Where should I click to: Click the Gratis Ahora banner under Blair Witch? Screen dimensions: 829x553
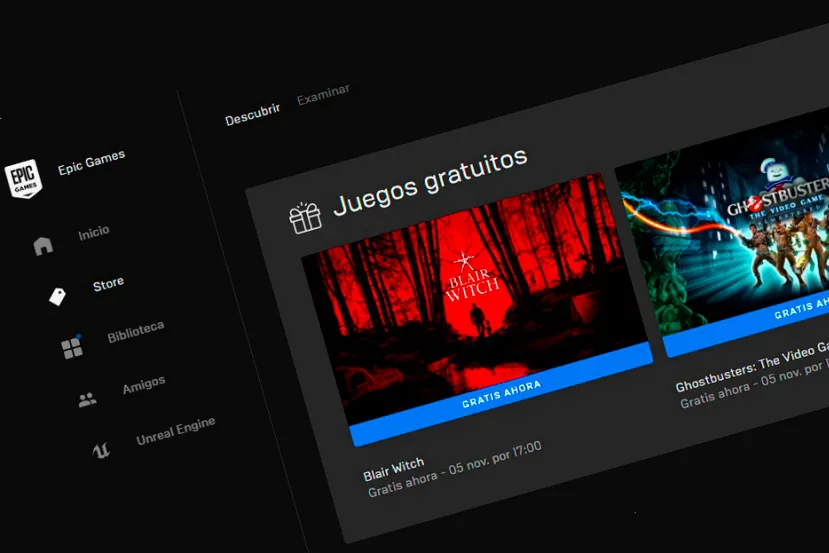[x=501, y=394]
